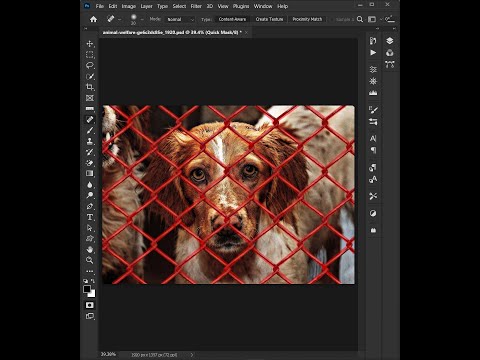Close the animal-welfare document tab

pos(246,32)
